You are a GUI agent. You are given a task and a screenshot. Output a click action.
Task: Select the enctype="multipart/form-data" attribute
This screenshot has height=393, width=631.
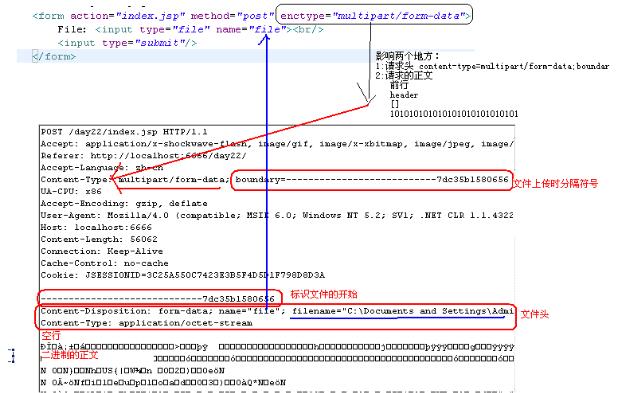click(375, 16)
